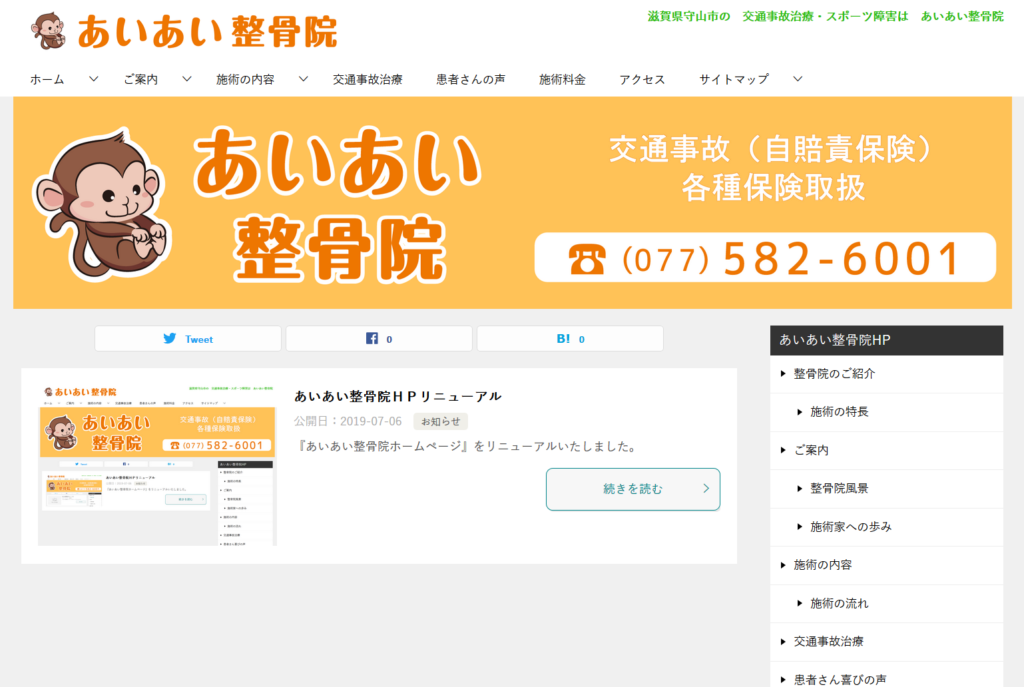1024x687 pixels.
Task: Share the page via the Facebook icon
Action: point(371,338)
